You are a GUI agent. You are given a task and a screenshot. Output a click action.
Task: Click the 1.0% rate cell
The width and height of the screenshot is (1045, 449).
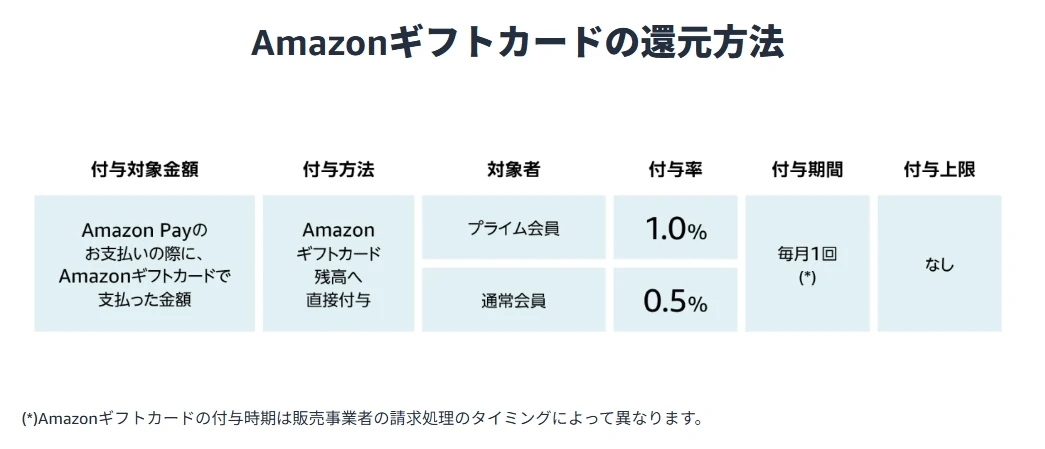click(675, 229)
